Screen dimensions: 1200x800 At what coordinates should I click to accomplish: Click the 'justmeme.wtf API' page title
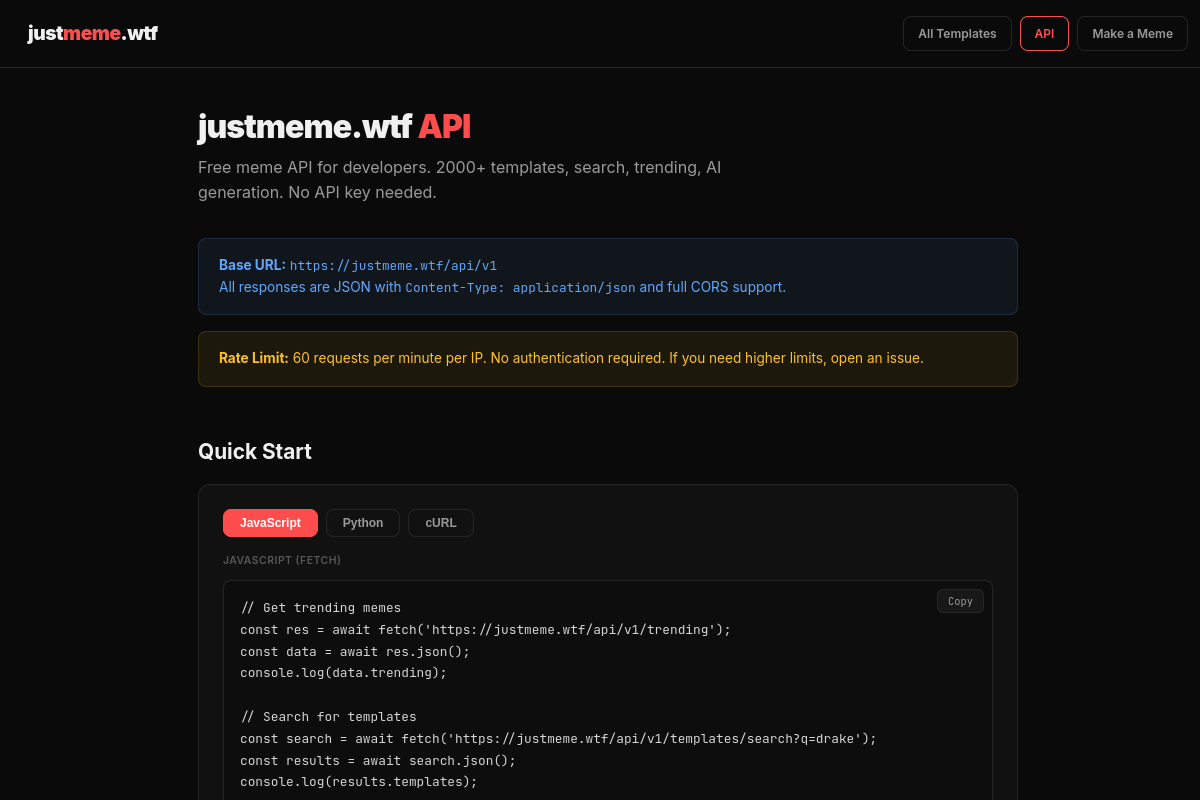coord(334,127)
